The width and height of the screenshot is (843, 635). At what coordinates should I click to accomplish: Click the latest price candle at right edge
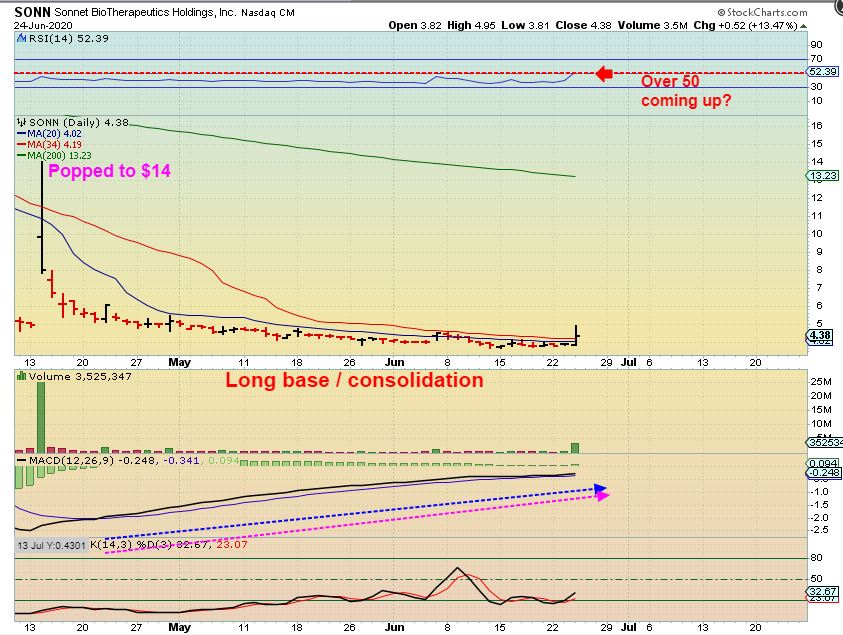[576, 335]
